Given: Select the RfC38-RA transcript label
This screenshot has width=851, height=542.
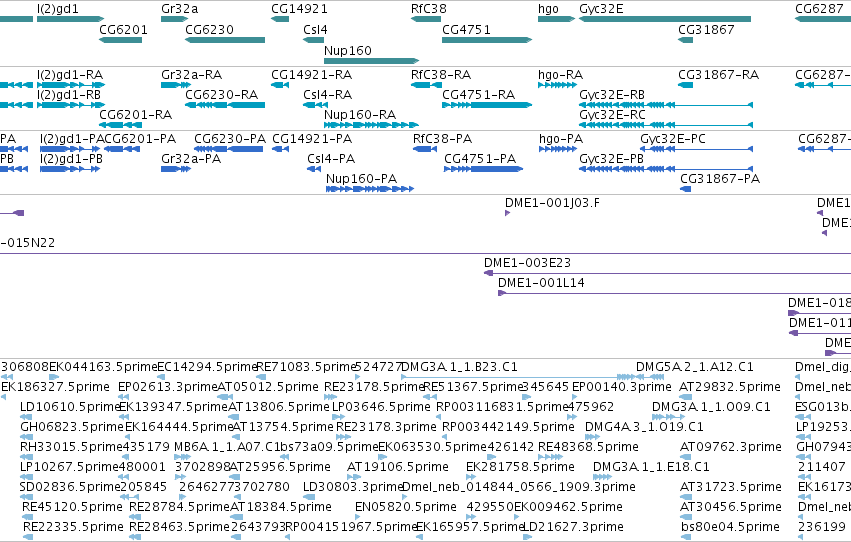Looking at the screenshot, I should [x=441, y=74].
